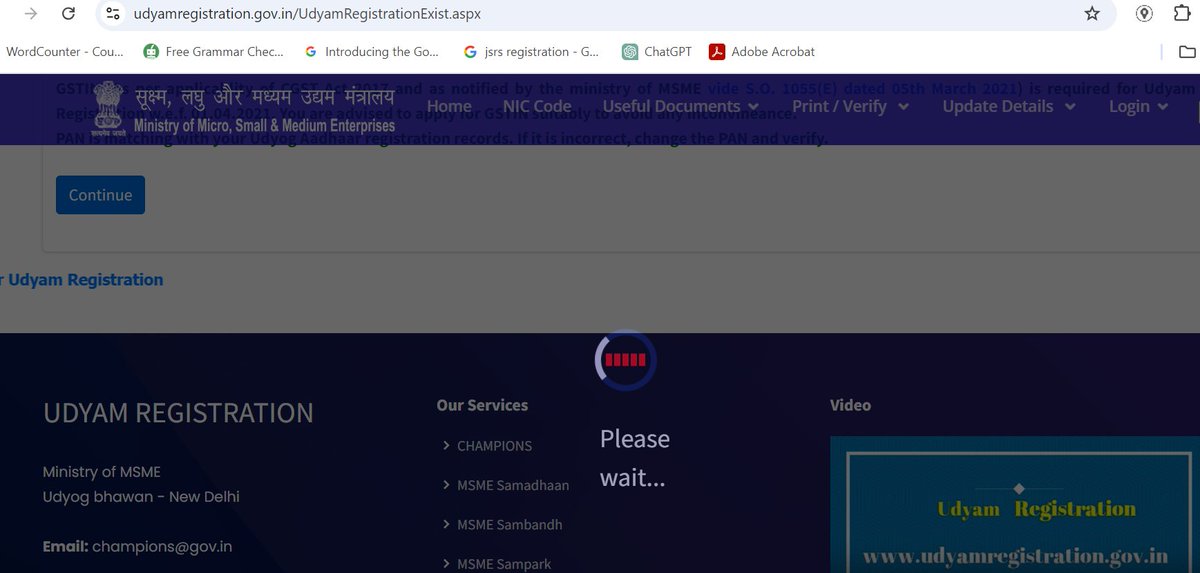The height and width of the screenshot is (573, 1200).
Task: Bookmark this page with star icon
Action: [1092, 14]
